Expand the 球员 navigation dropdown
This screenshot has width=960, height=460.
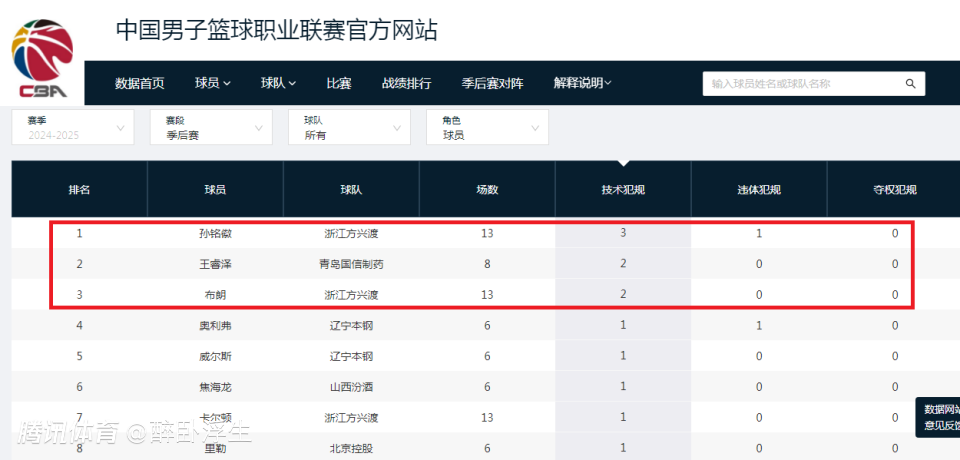click(x=213, y=84)
